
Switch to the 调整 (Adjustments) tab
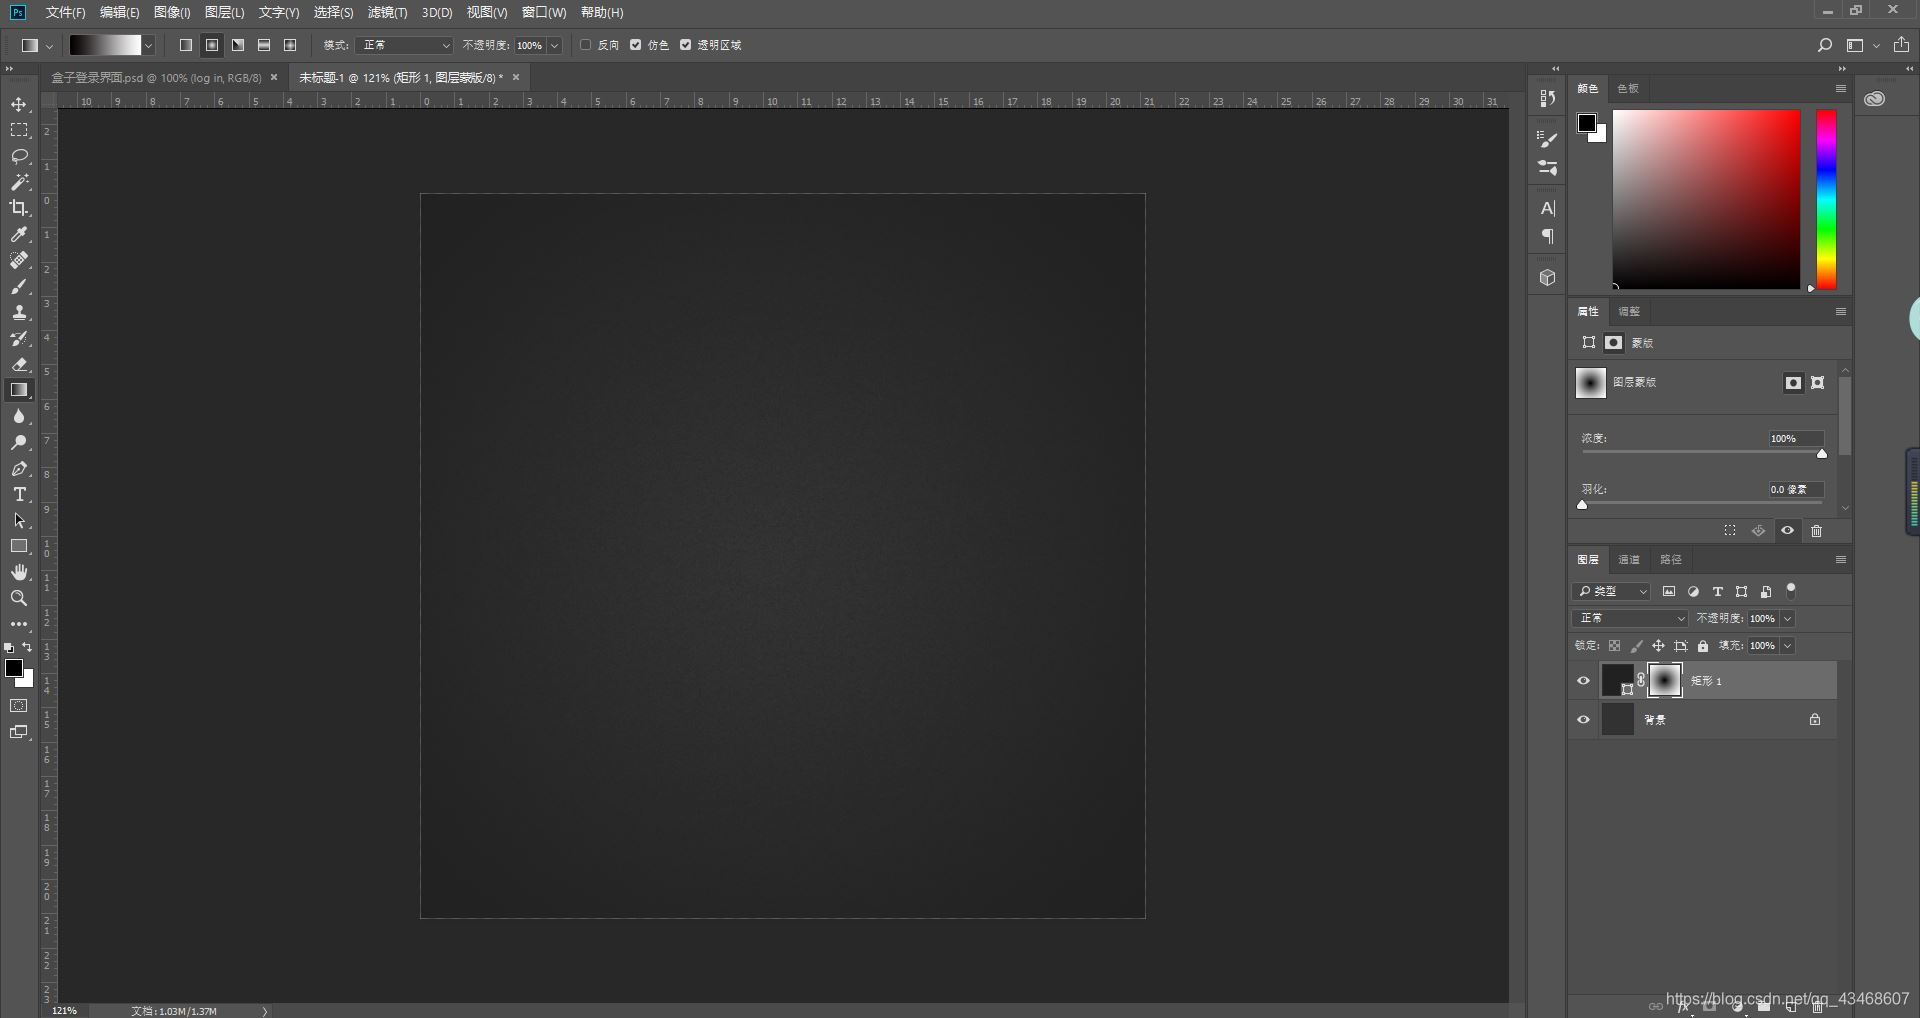(1629, 312)
